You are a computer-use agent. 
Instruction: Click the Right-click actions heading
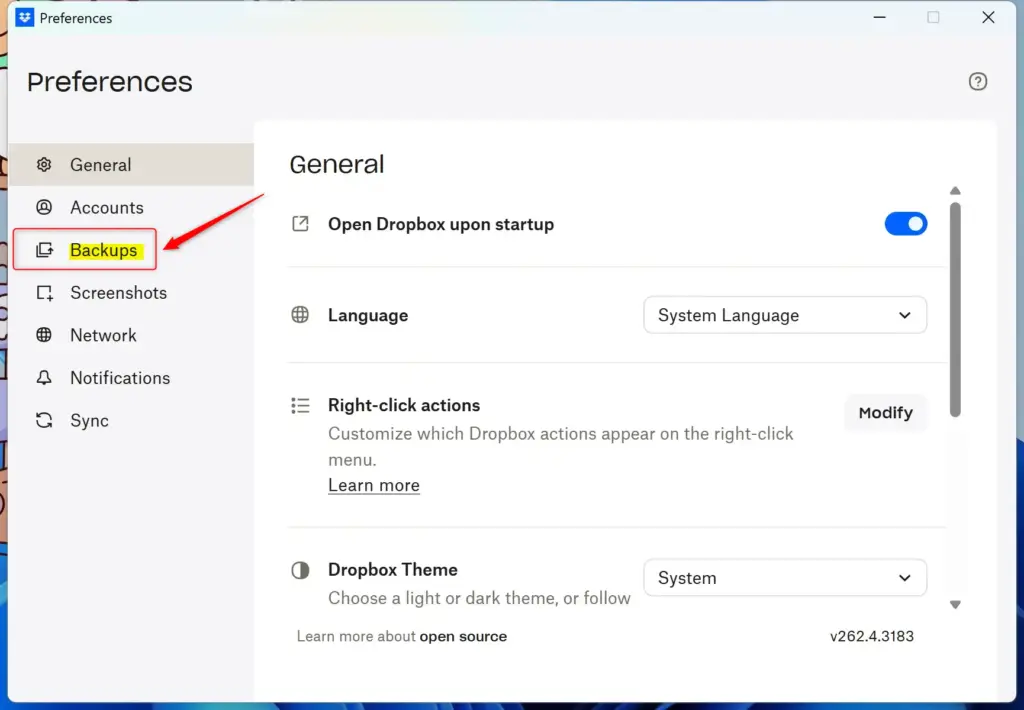[404, 405]
